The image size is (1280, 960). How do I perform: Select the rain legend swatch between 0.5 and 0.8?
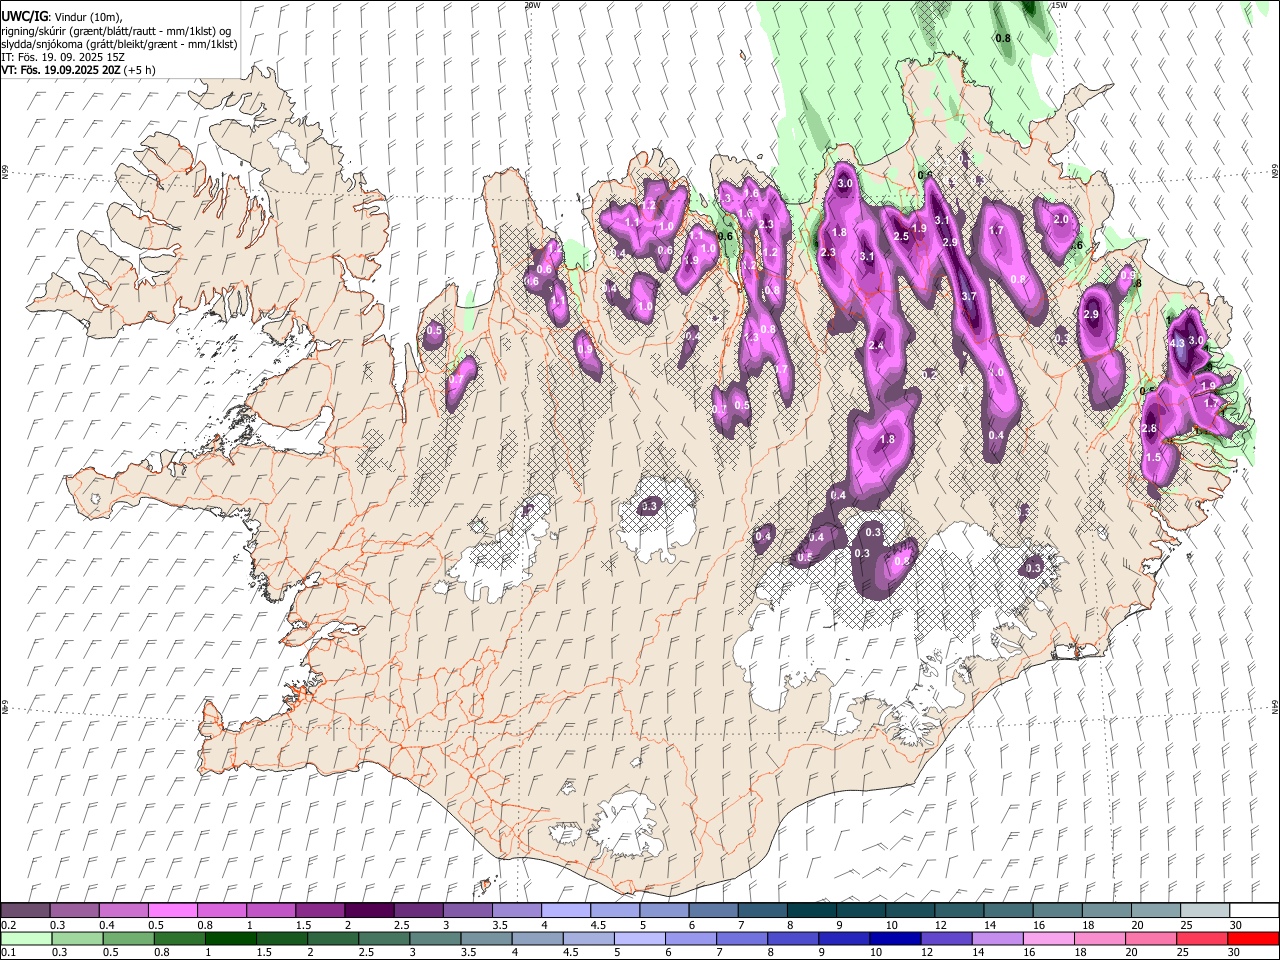point(129,938)
